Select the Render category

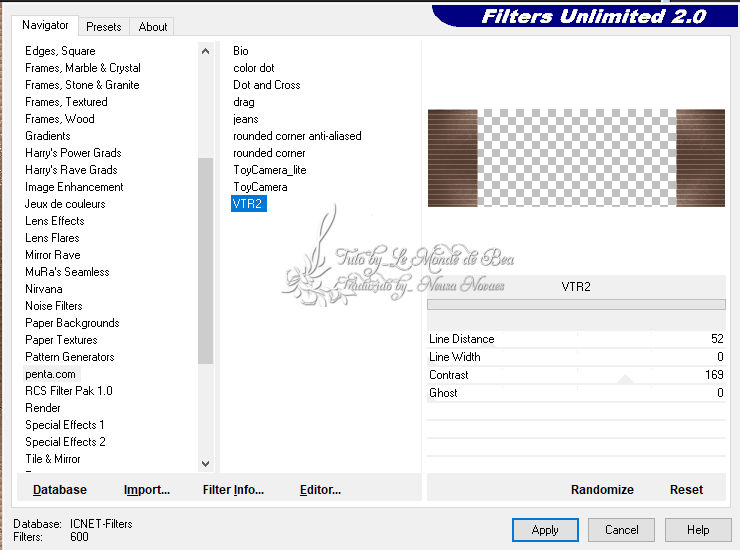[x=42, y=408]
